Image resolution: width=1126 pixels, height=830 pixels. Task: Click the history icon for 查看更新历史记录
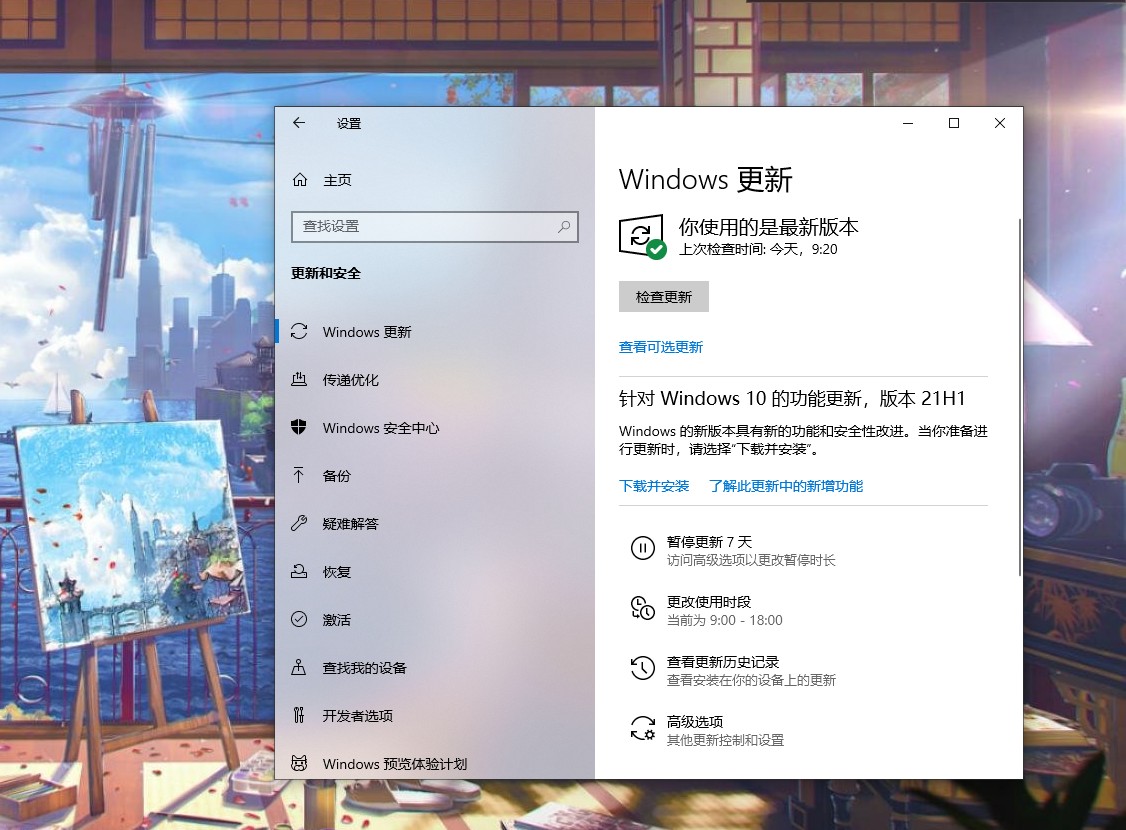[x=643, y=668]
